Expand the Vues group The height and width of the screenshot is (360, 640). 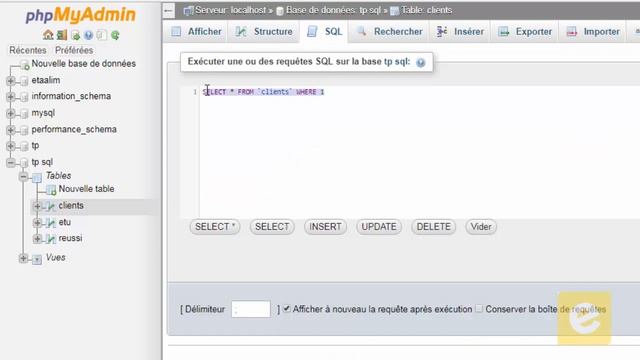(x=24, y=258)
